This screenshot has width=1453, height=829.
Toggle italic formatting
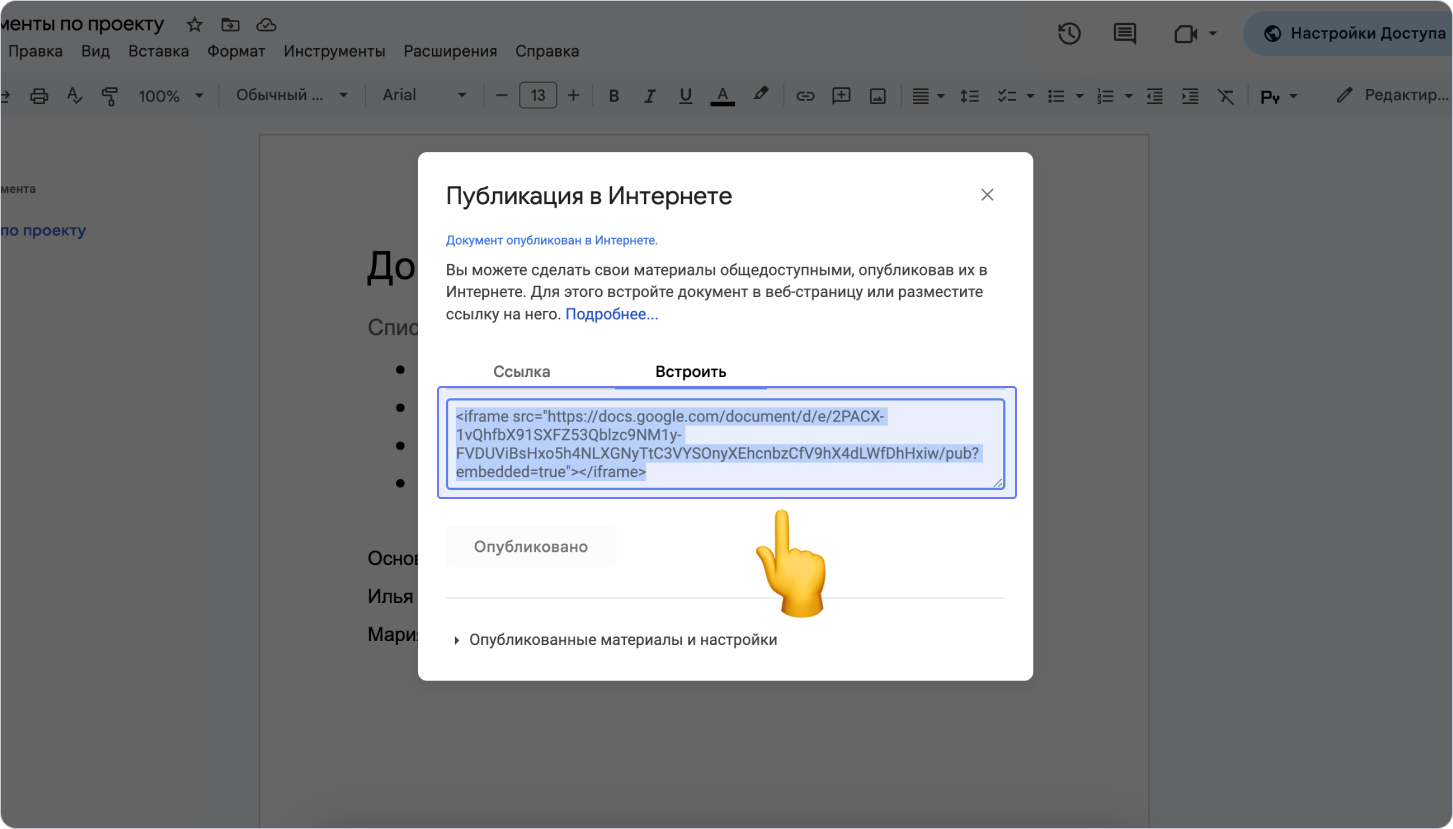649,96
